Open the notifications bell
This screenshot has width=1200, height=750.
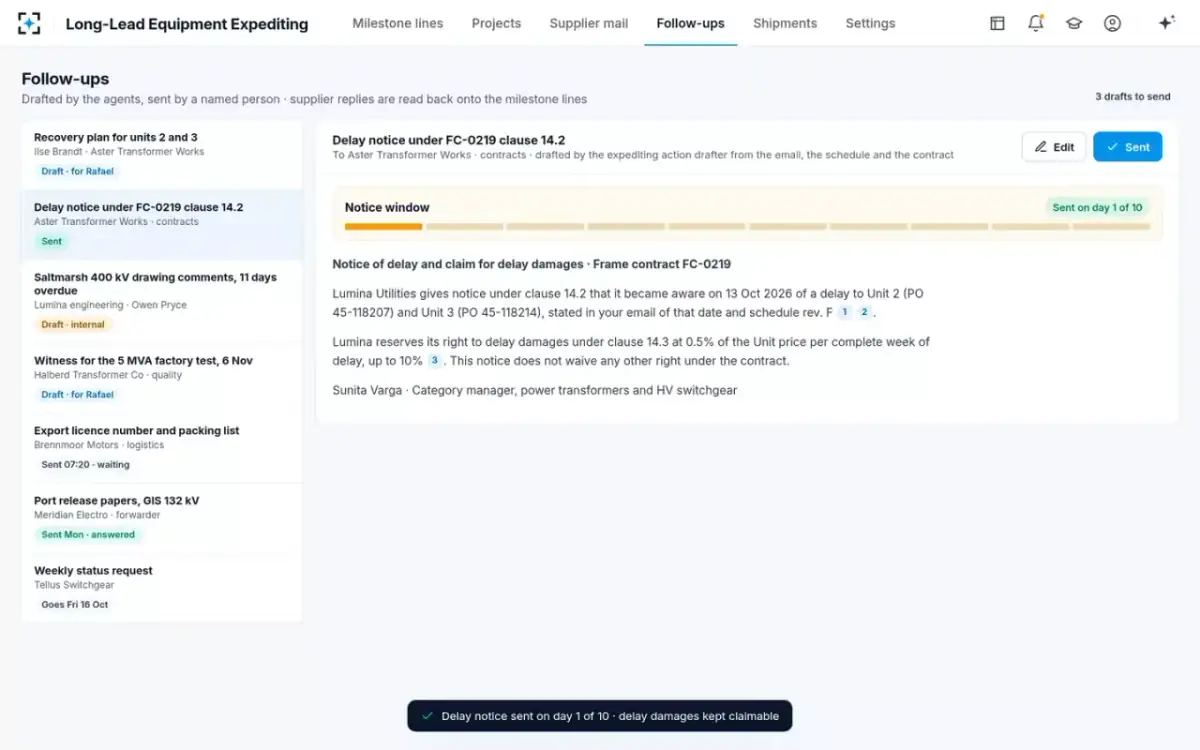coord(1036,23)
